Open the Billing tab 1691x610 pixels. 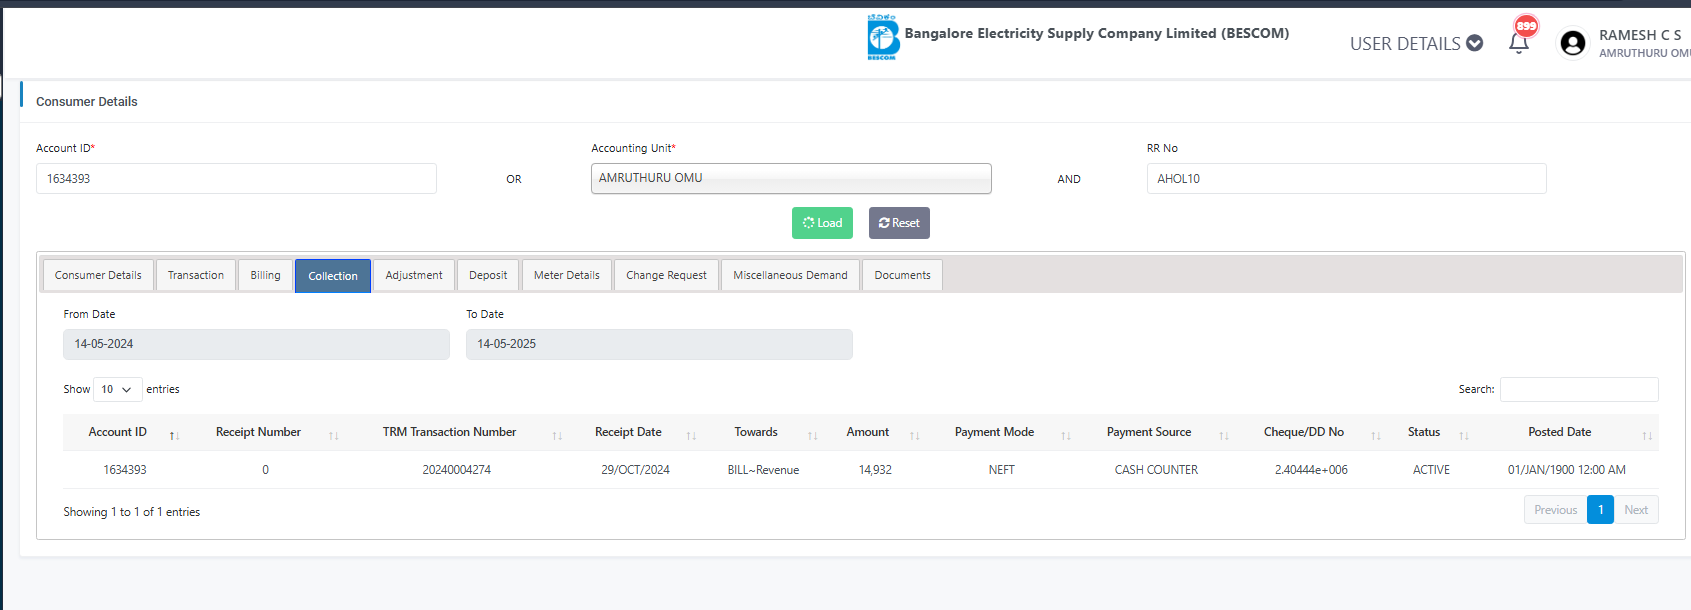point(265,275)
